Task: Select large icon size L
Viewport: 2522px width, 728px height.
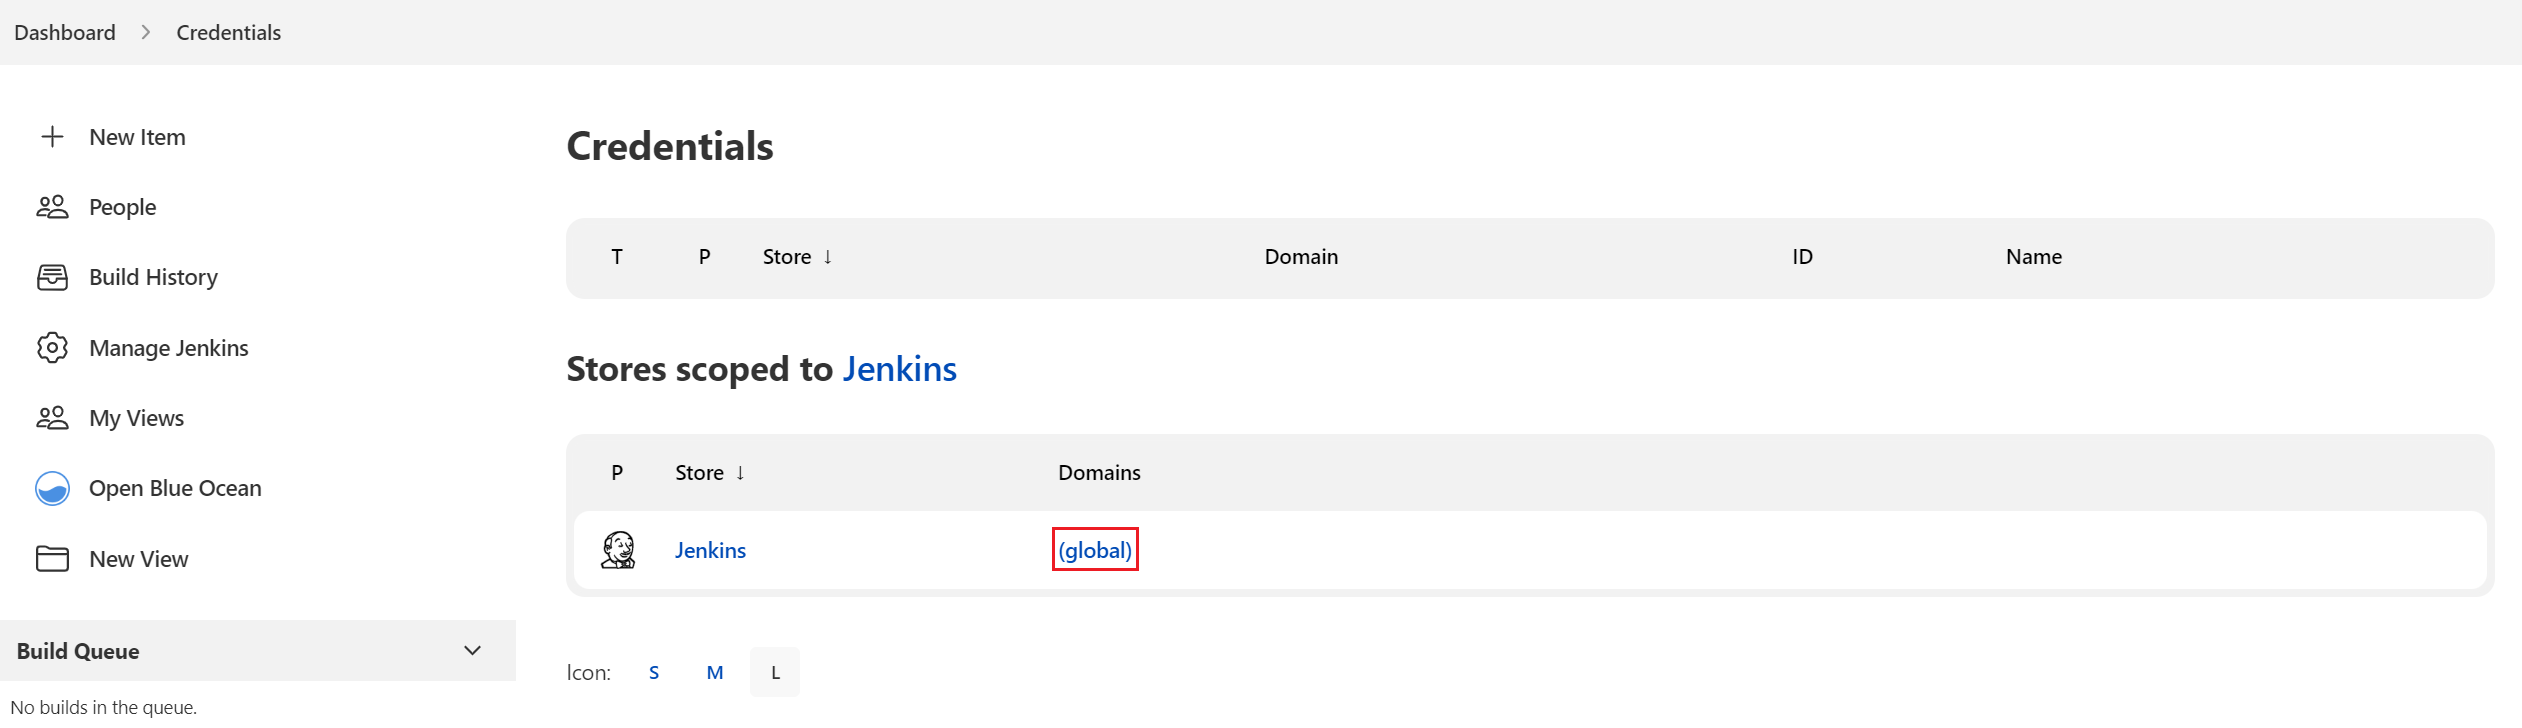Action: pyautogui.click(x=775, y=673)
